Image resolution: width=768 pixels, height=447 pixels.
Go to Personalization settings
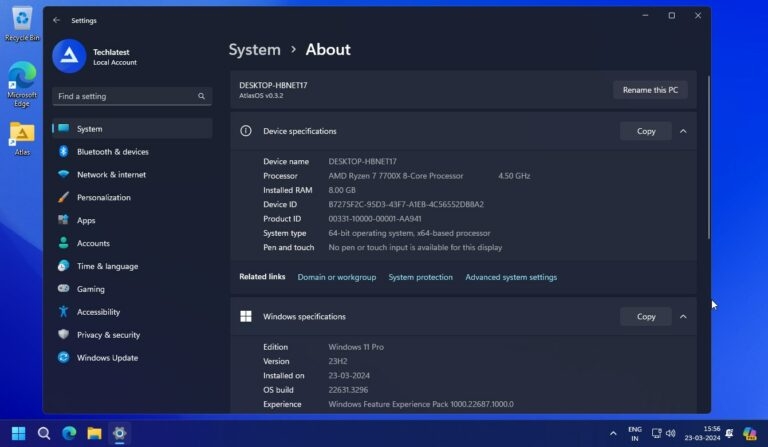tap(132, 197)
